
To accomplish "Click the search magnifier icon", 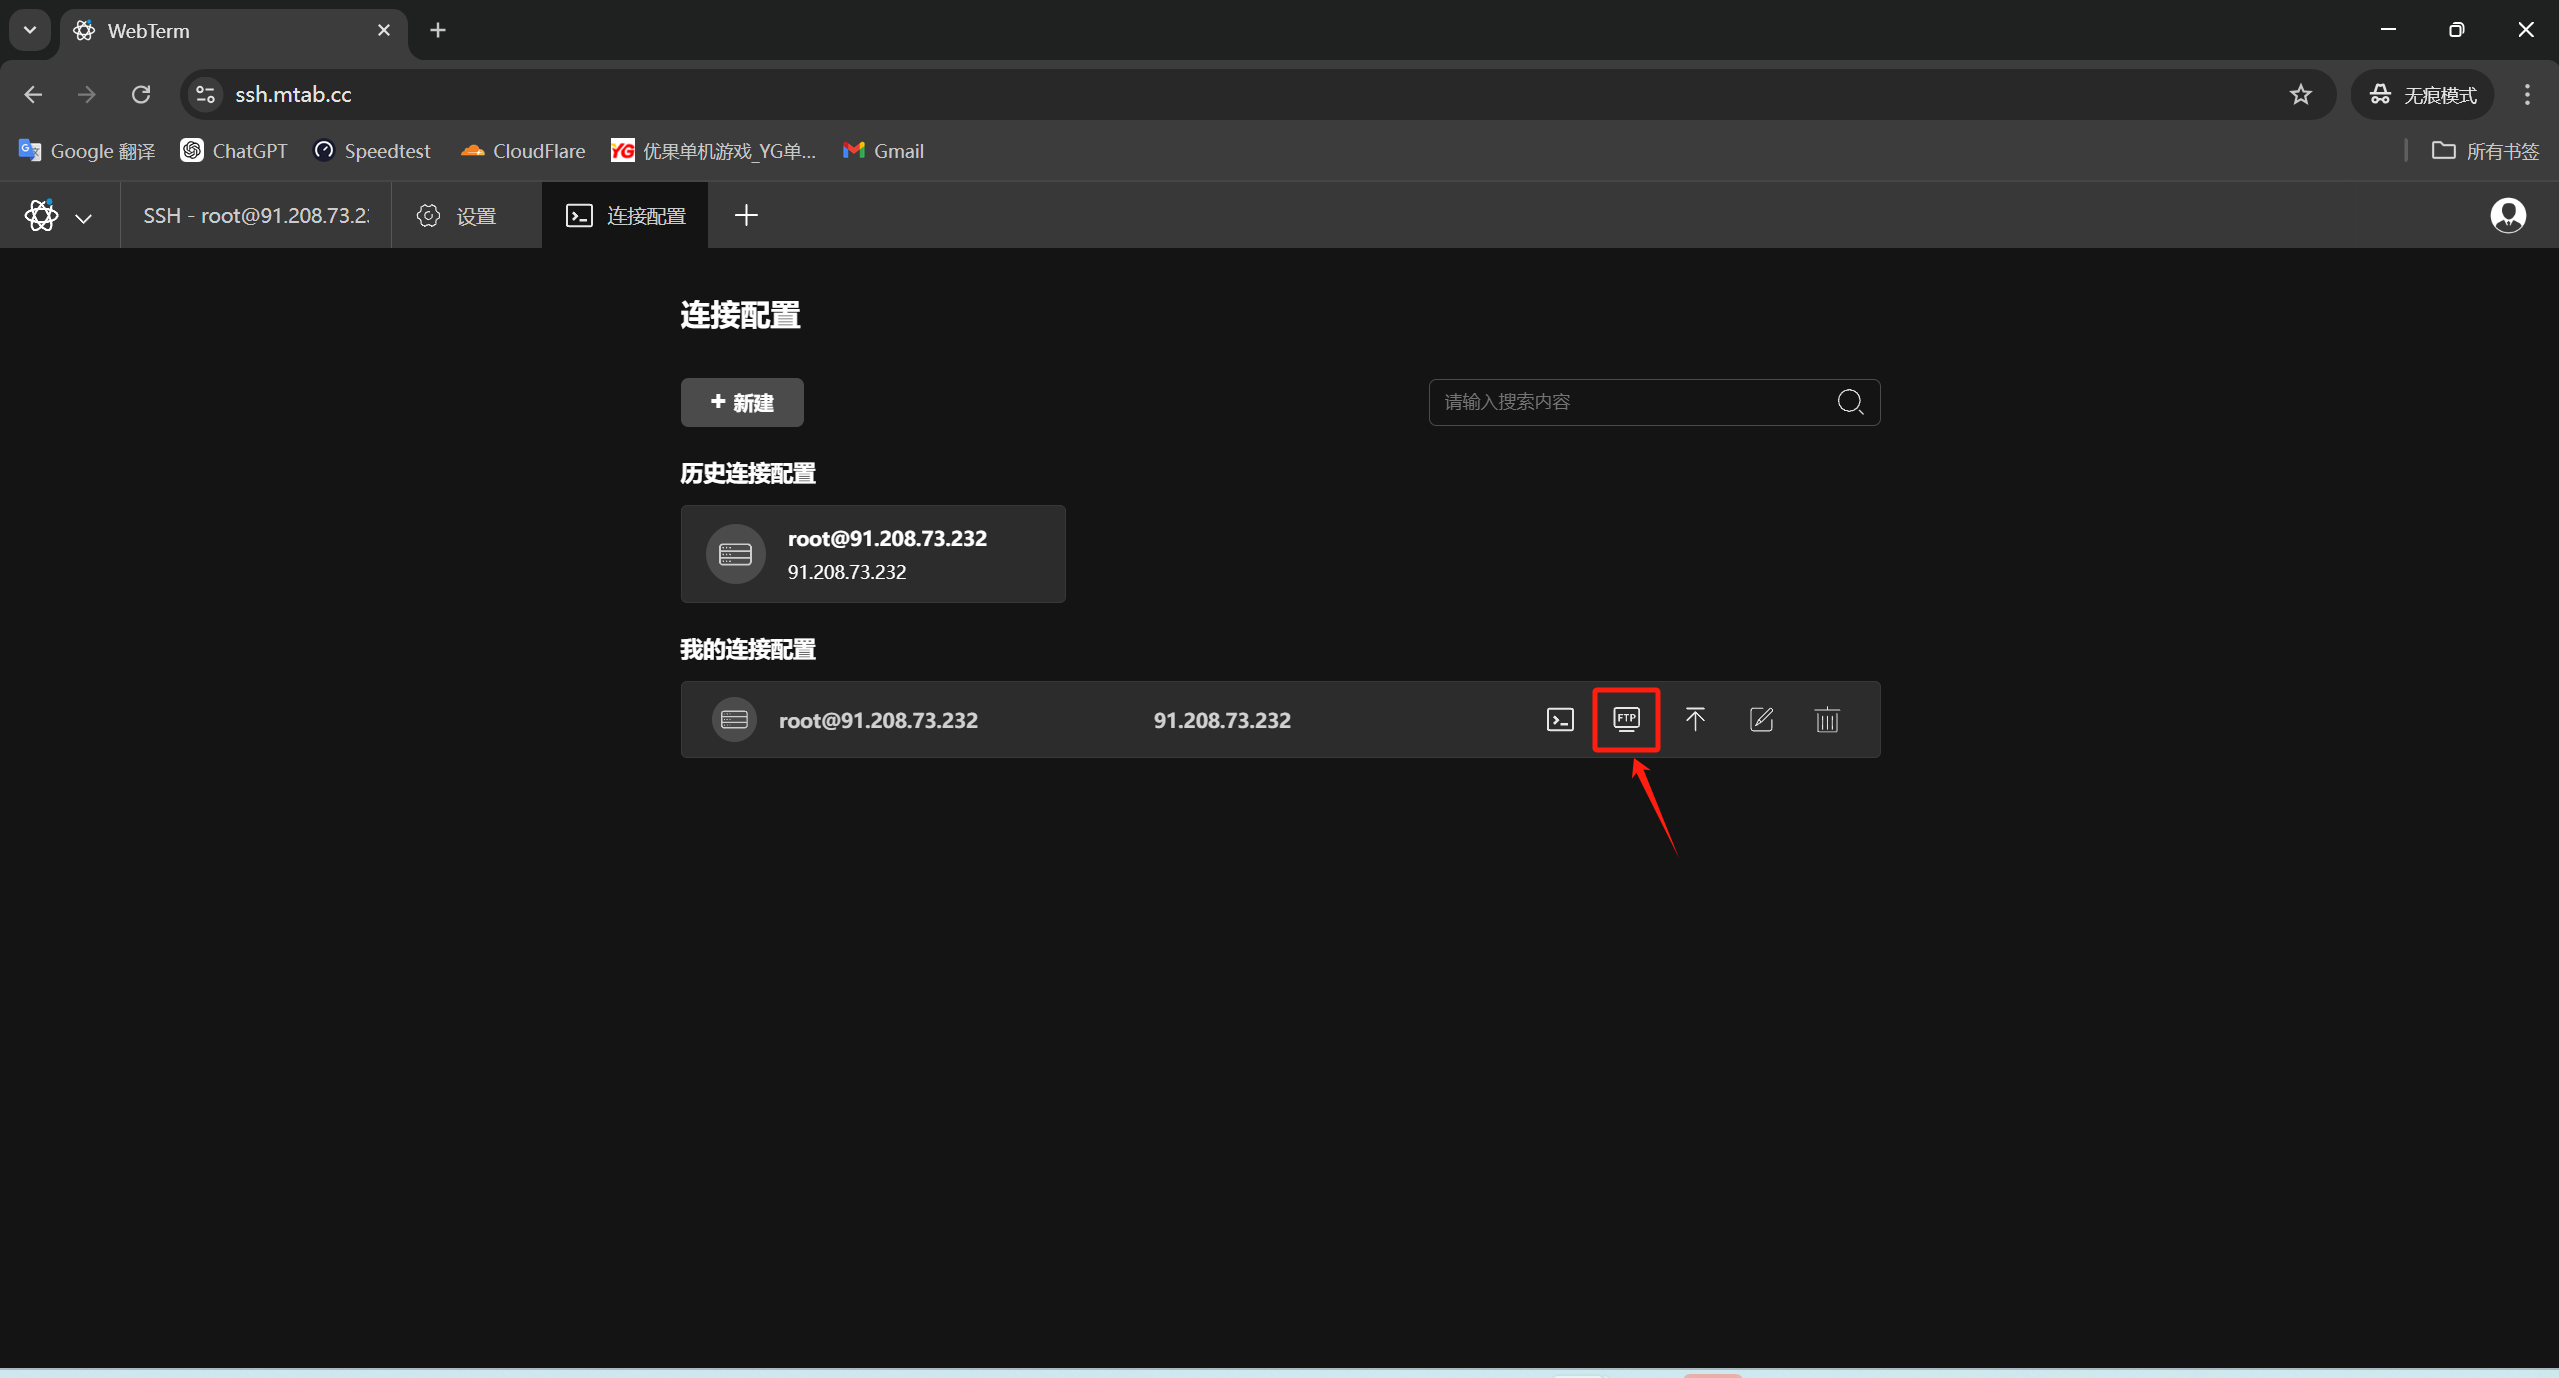I will pyautogui.click(x=1850, y=402).
